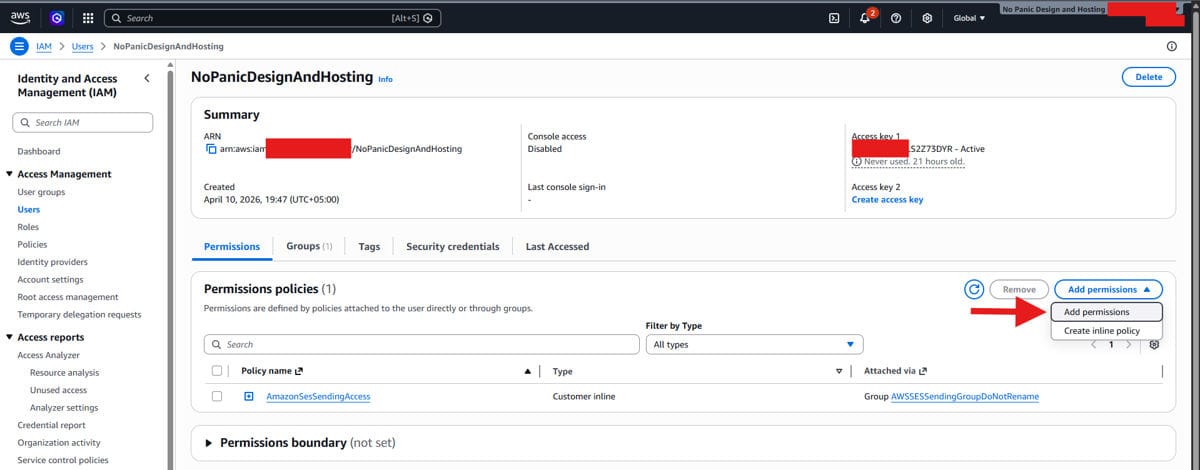Screen dimensions: 1200x470
Task: Open Organization activity in the sidebar
Action: 58,442
